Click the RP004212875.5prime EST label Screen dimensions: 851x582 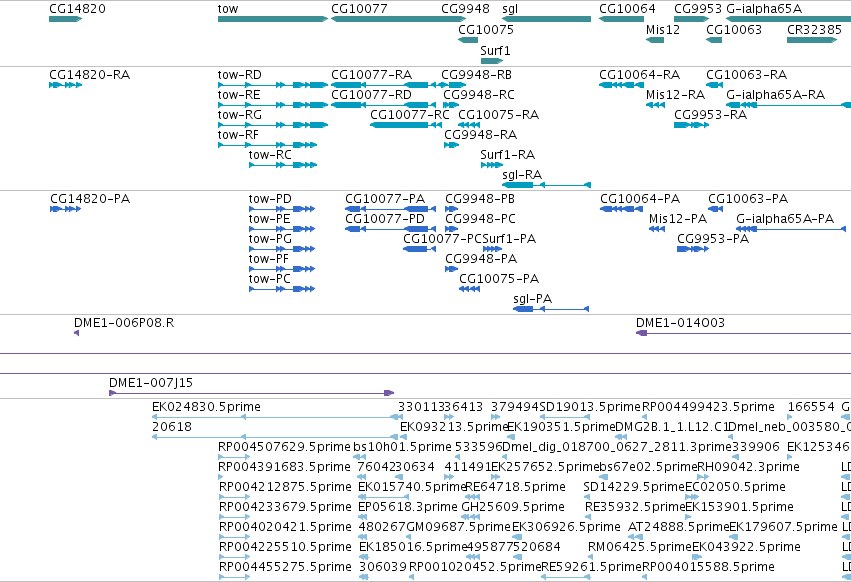285,487
